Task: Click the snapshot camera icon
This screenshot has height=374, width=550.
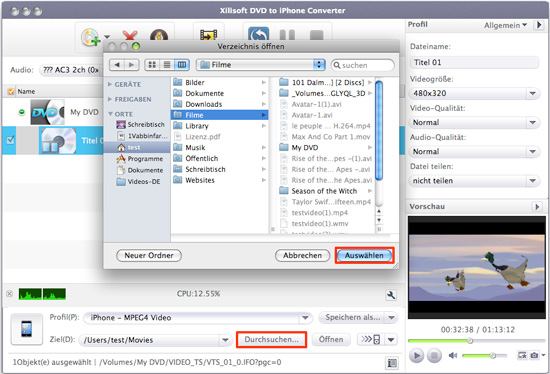Action: 534,355
